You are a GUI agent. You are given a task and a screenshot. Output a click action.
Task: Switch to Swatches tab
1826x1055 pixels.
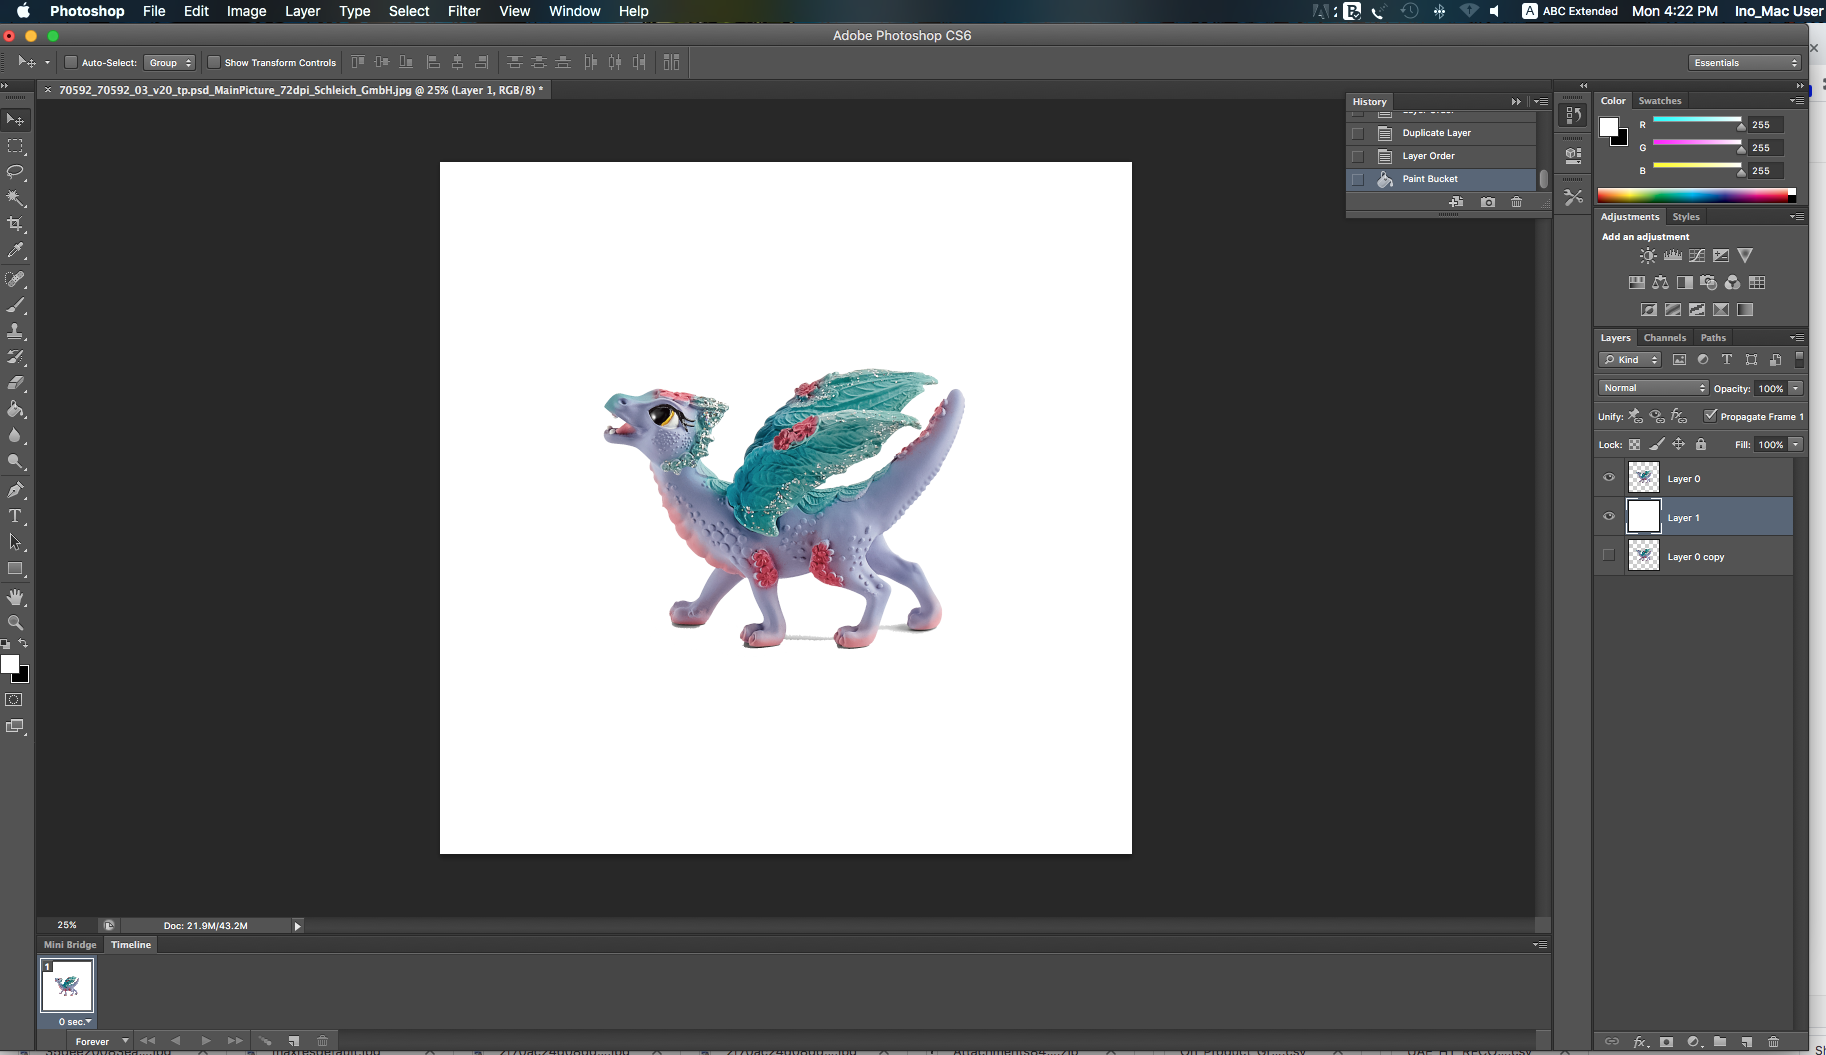[x=1660, y=101]
